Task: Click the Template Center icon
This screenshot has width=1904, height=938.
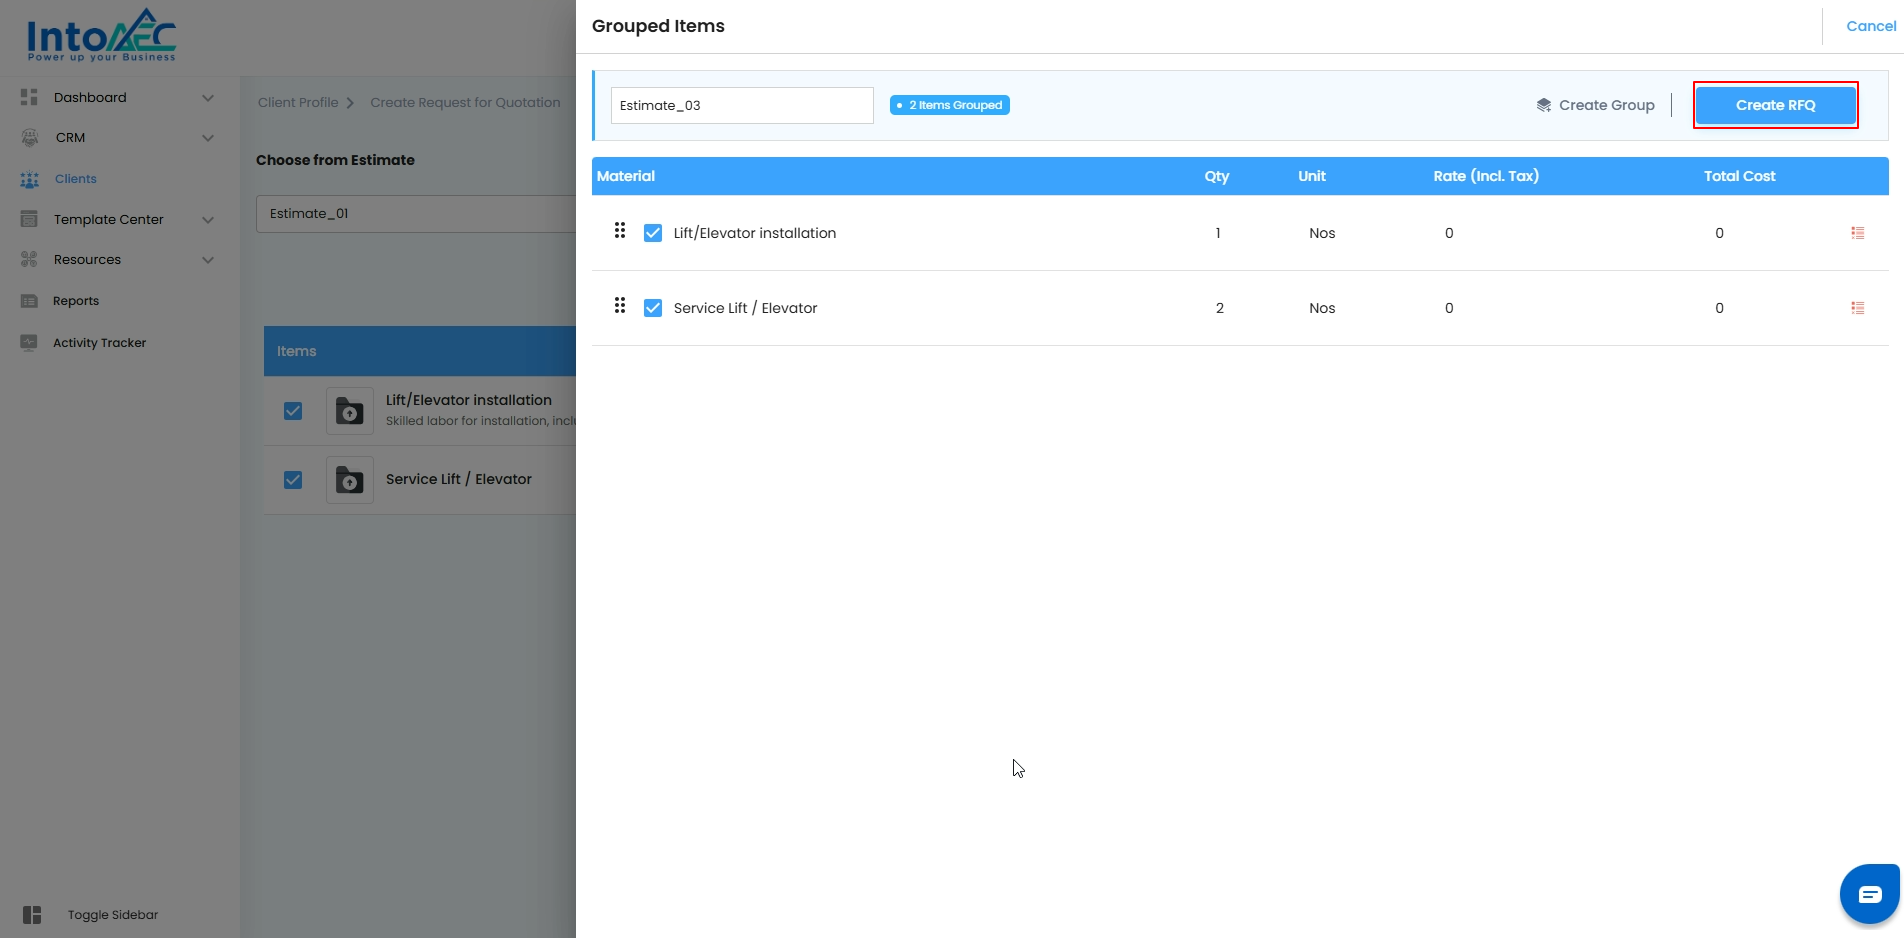Action: [29, 219]
